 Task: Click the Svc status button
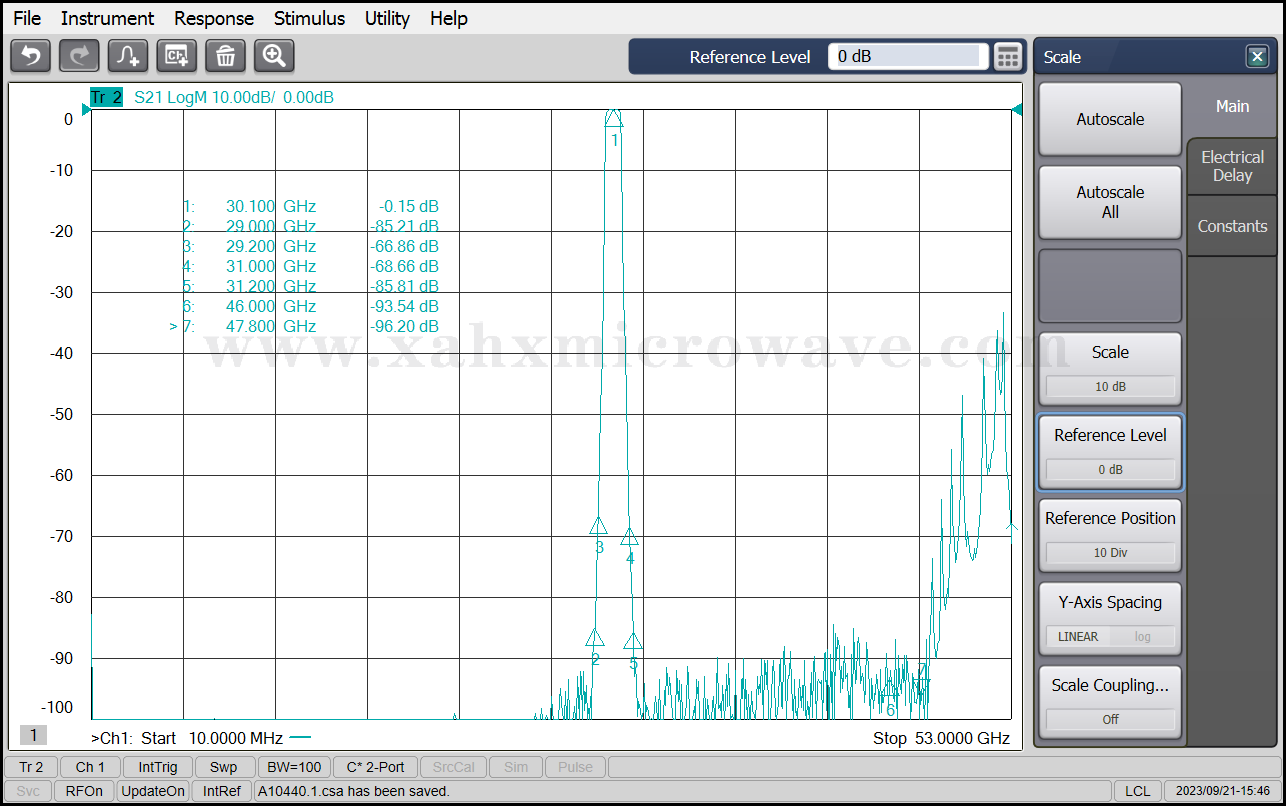[28, 791]
